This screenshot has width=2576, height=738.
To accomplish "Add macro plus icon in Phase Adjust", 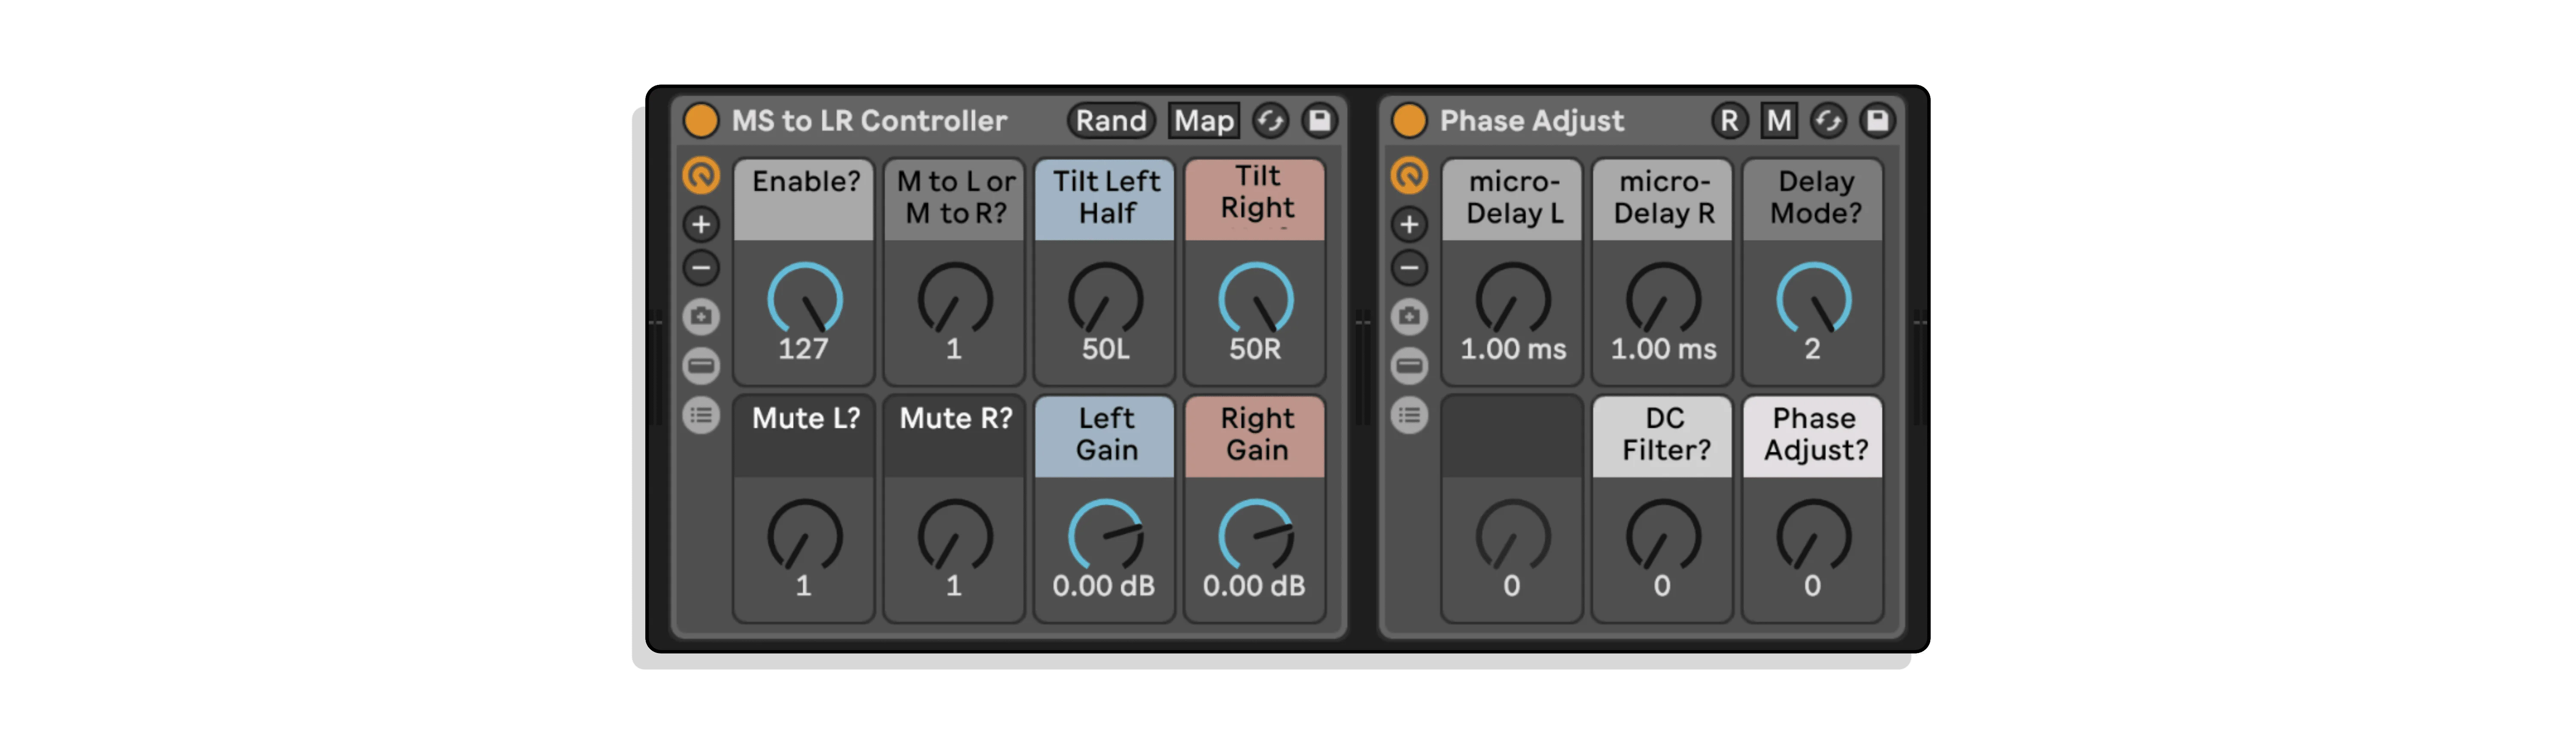I will pyautogui.click(x=1409, y=224).
